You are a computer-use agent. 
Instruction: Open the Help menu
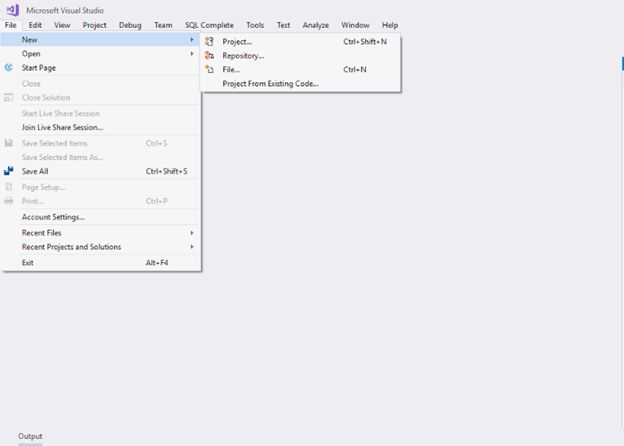[390, 25]
